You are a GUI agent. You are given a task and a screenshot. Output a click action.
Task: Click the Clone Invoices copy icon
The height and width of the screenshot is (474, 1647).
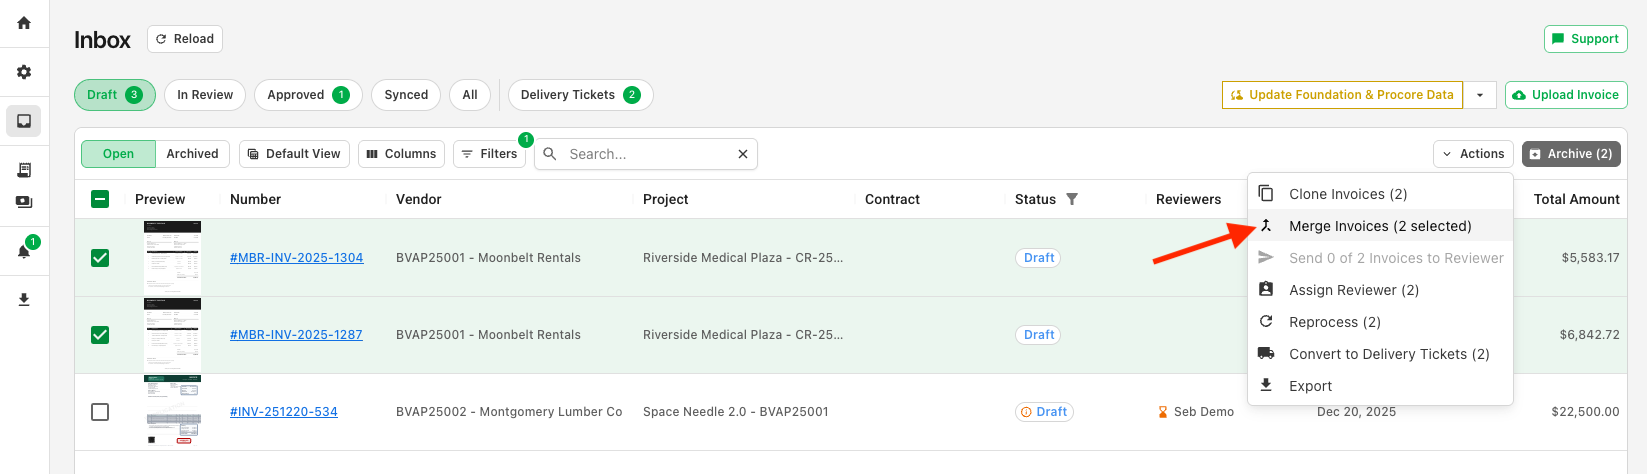pos(1266,193)
